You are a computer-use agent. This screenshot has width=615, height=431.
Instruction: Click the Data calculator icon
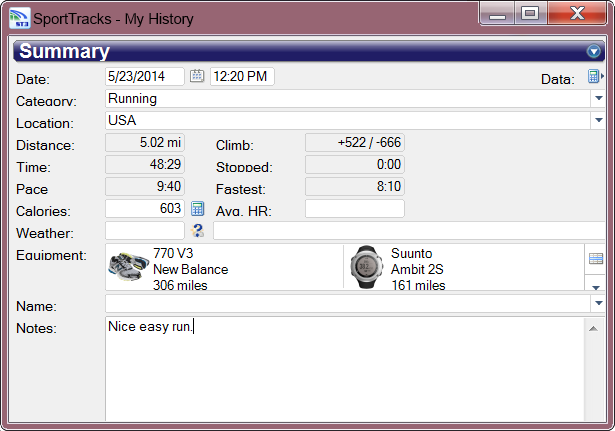point(595,76)
